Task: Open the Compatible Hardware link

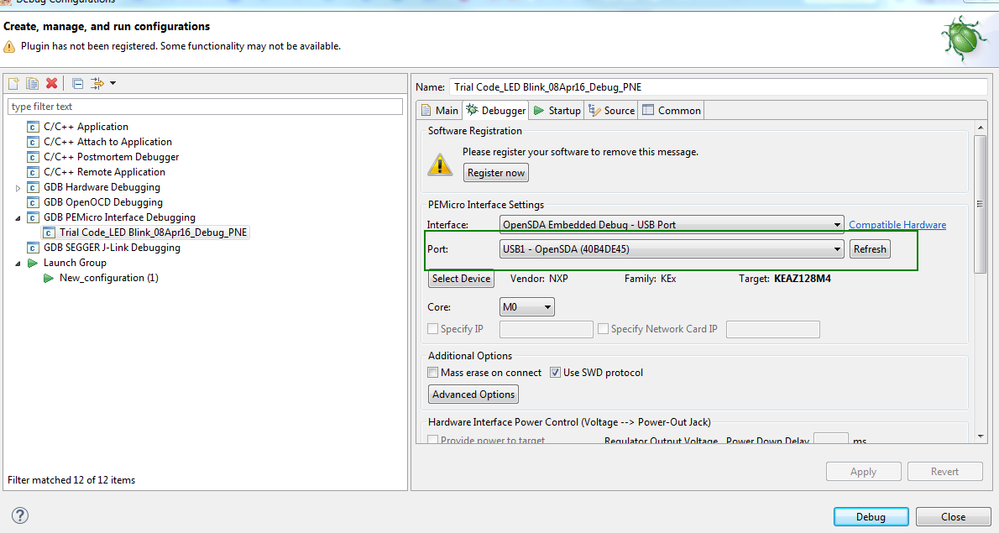Action: click(897, 225)
